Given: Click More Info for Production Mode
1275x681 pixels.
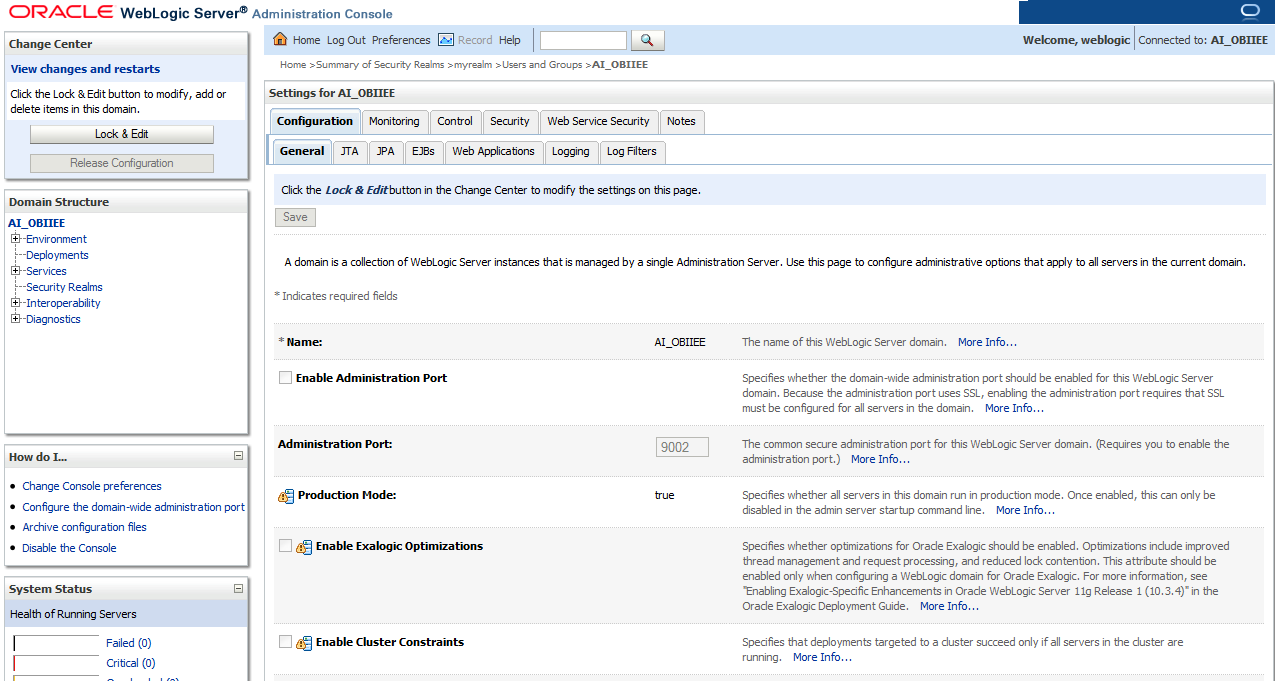Looking at the screenshot, I should pyautogui.click(x=1025, y=510).
